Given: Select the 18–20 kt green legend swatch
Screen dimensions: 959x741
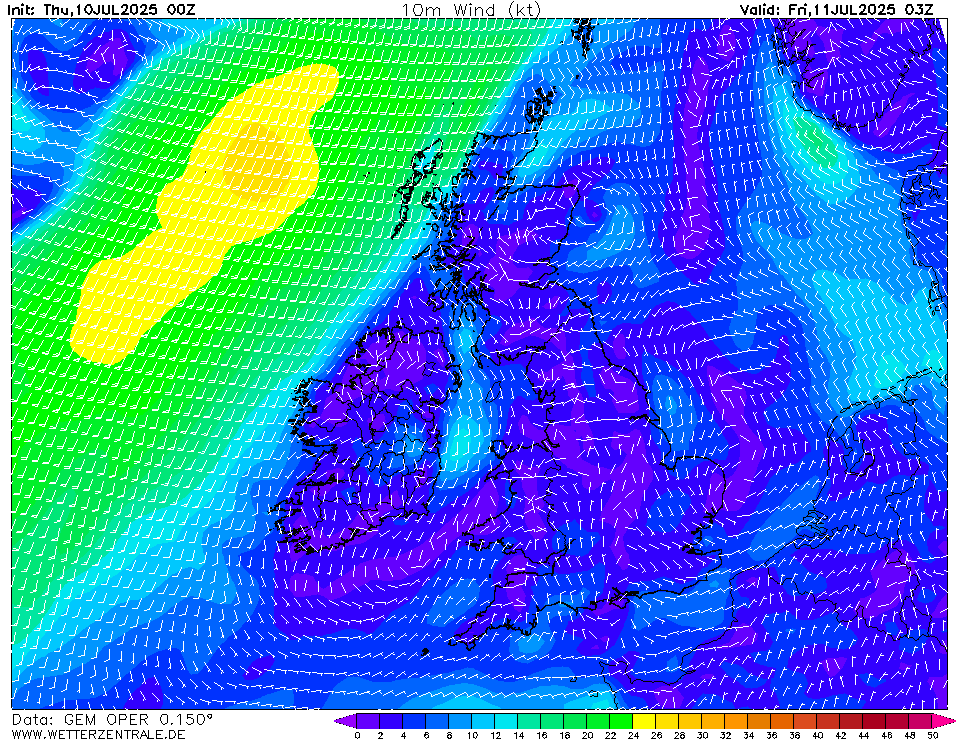Looking at the screenshot, I should [x=575, y=721].
